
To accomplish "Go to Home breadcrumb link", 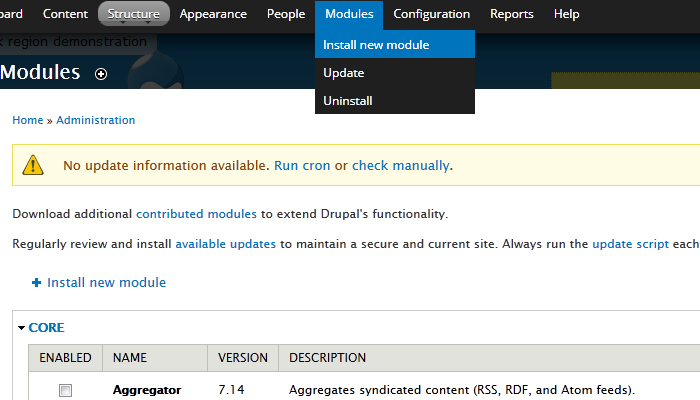I will [x=28, y=120].
